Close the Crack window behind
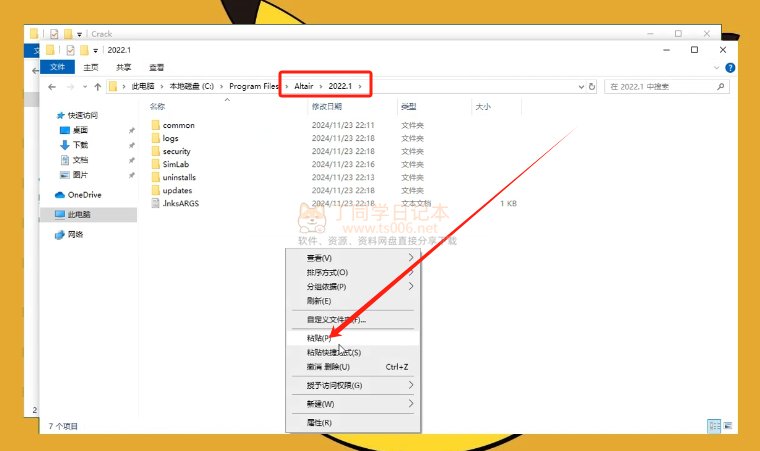 (707, 33)
